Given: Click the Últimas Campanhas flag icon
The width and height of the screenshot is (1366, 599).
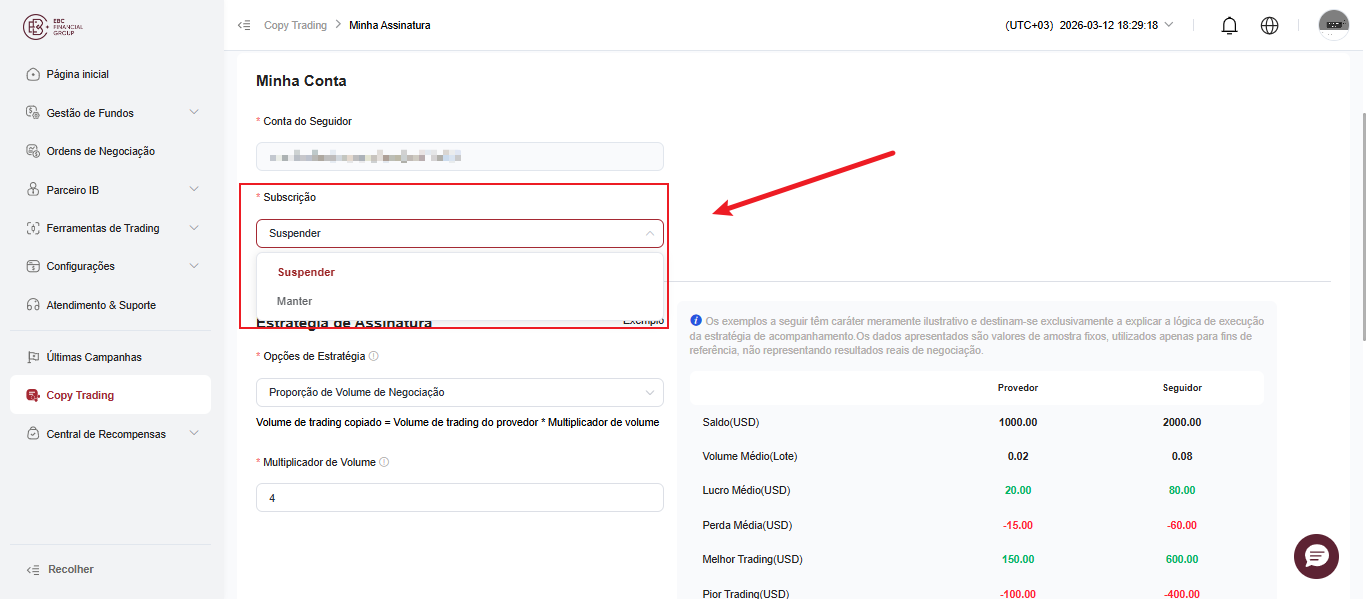Looking at the screenshot, I should click(33, 357).
